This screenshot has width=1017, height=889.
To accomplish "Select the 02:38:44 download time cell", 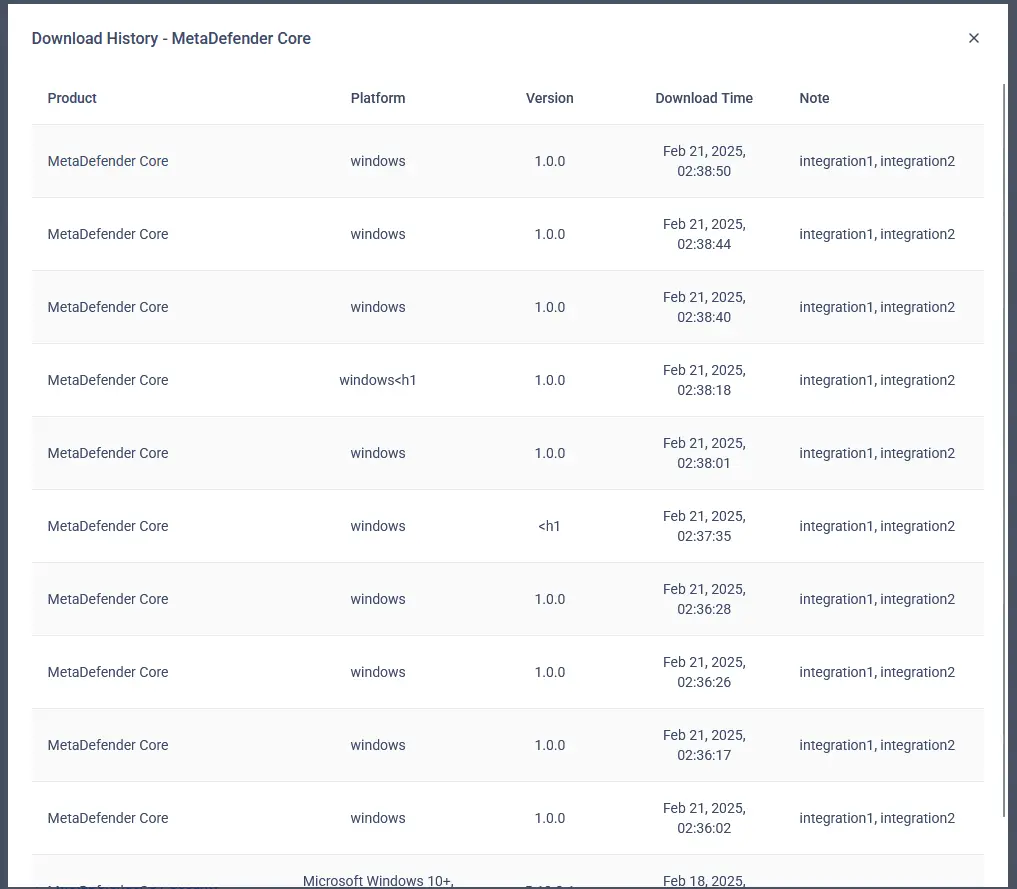I will tap(704, 234).
